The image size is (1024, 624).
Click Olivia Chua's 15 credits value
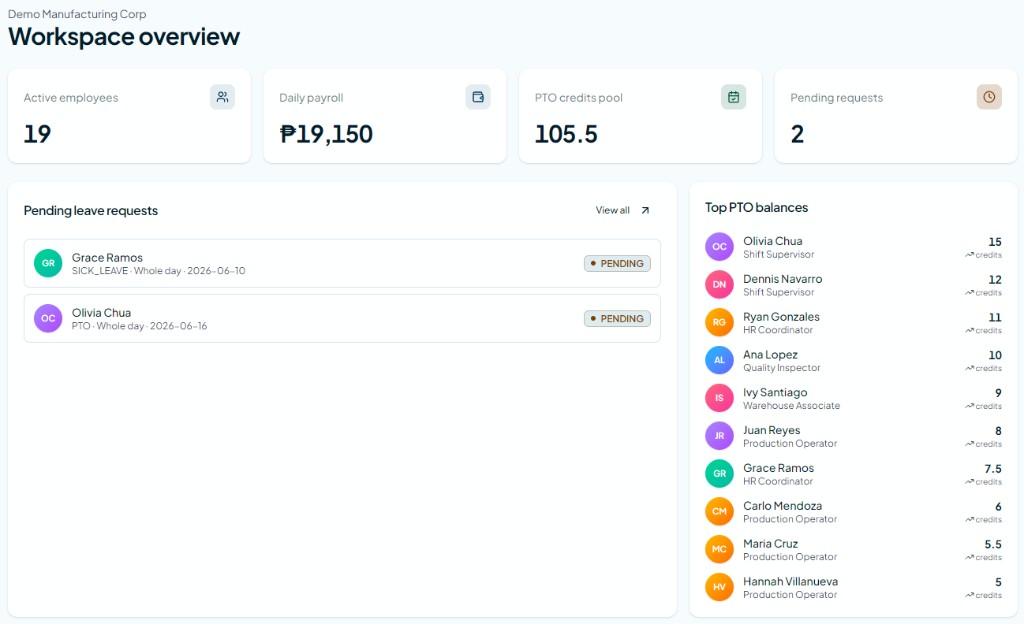pos(995,242)
